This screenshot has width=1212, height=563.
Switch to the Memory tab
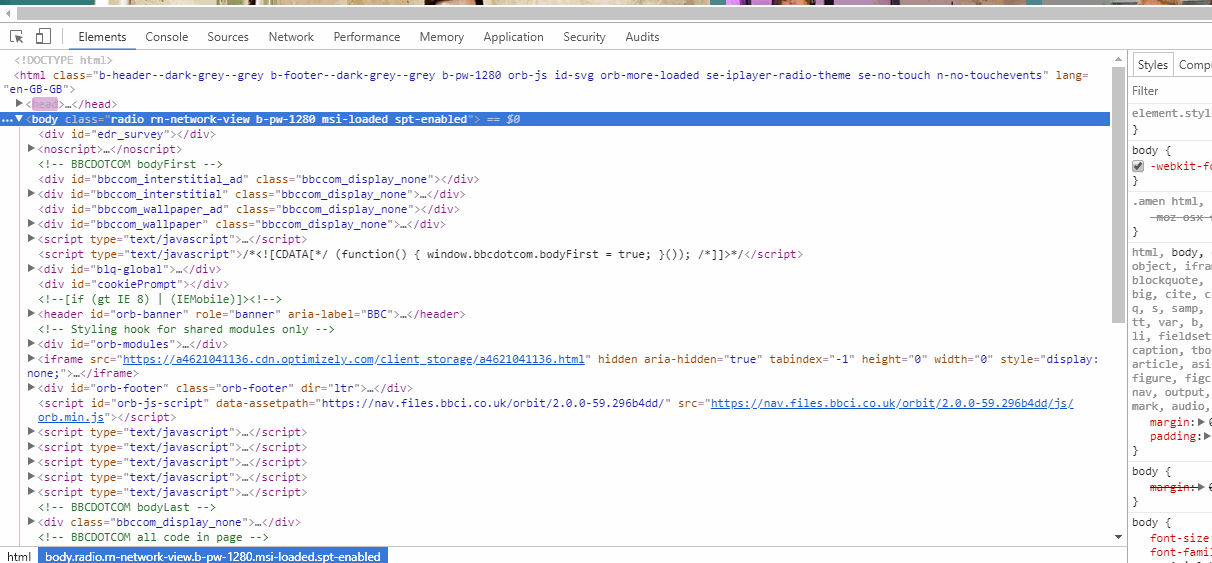point(442,37)
